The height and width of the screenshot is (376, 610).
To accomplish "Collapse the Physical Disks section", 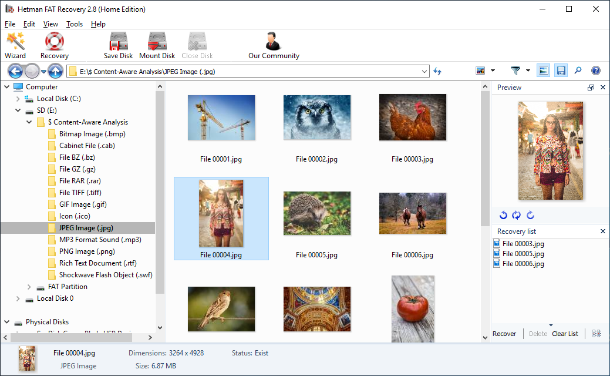I will pyautogui.click(x=7, y=322).
